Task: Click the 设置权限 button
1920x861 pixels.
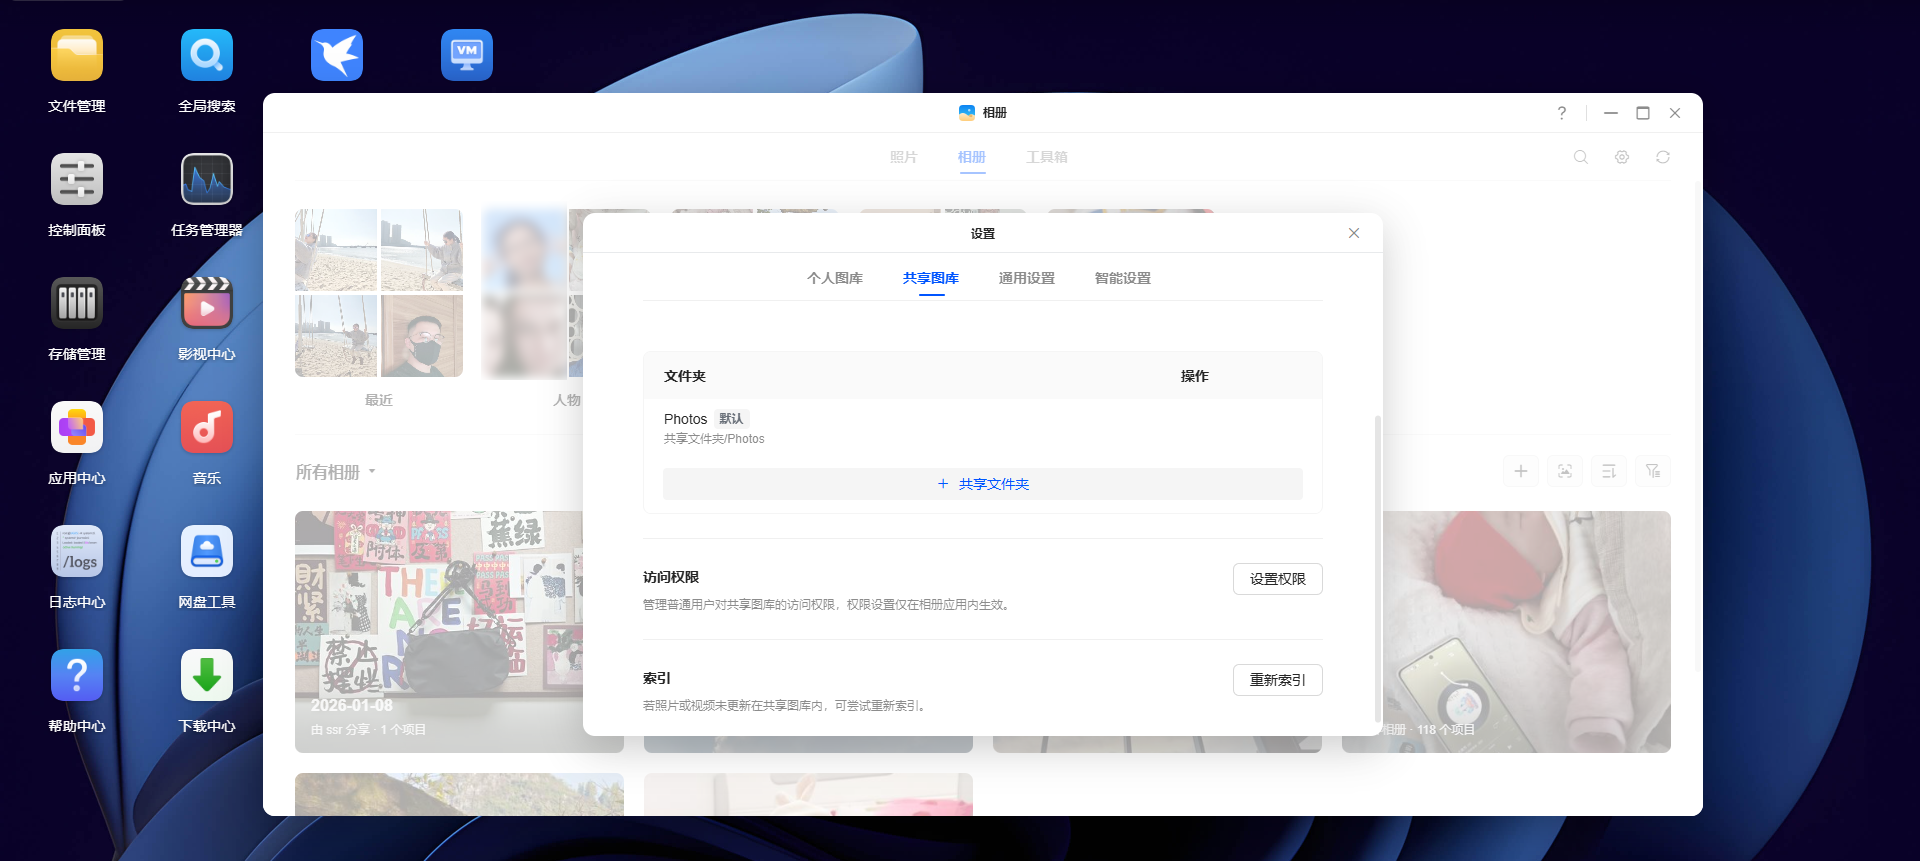Action: pyautogui.click(x=1278, y=579)
